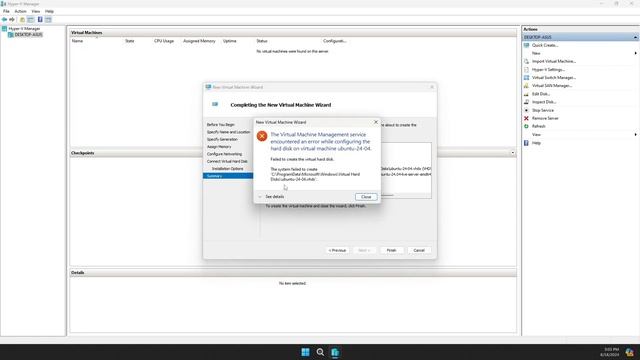Image resolution: width=640 pixels, height=360 pixels.
Task: Go back using the toolbar arrow
Action: 4,20
